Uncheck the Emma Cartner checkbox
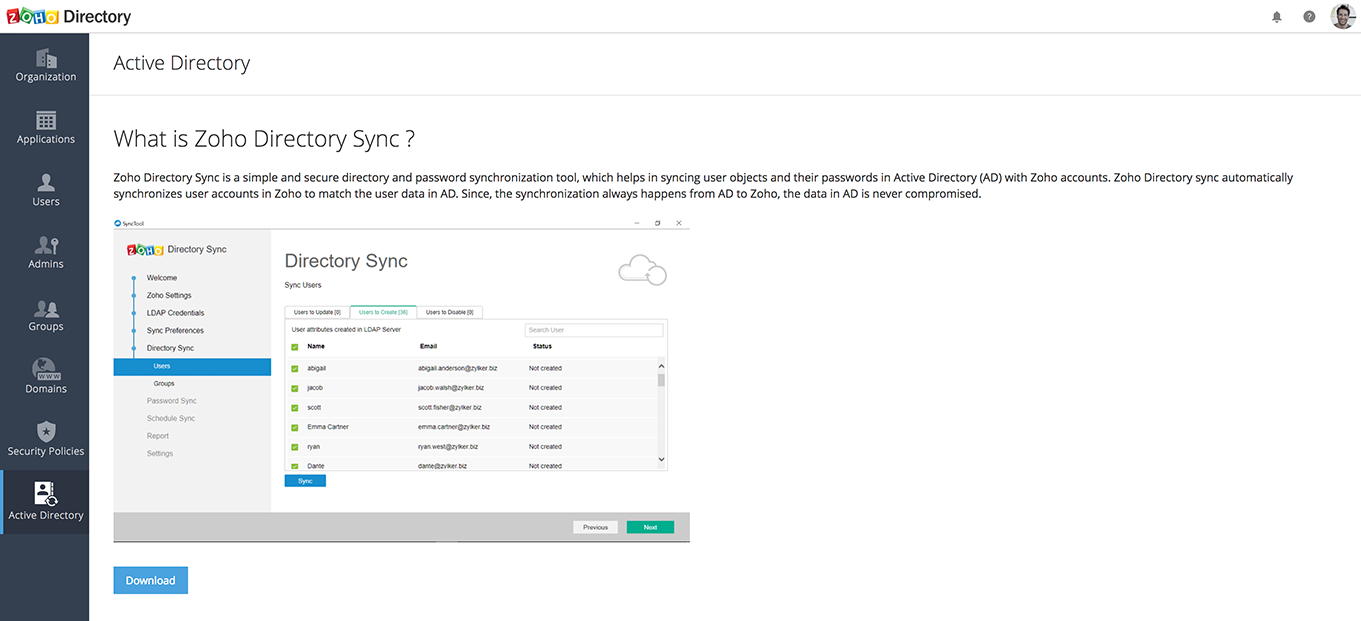 click(295, 427)
